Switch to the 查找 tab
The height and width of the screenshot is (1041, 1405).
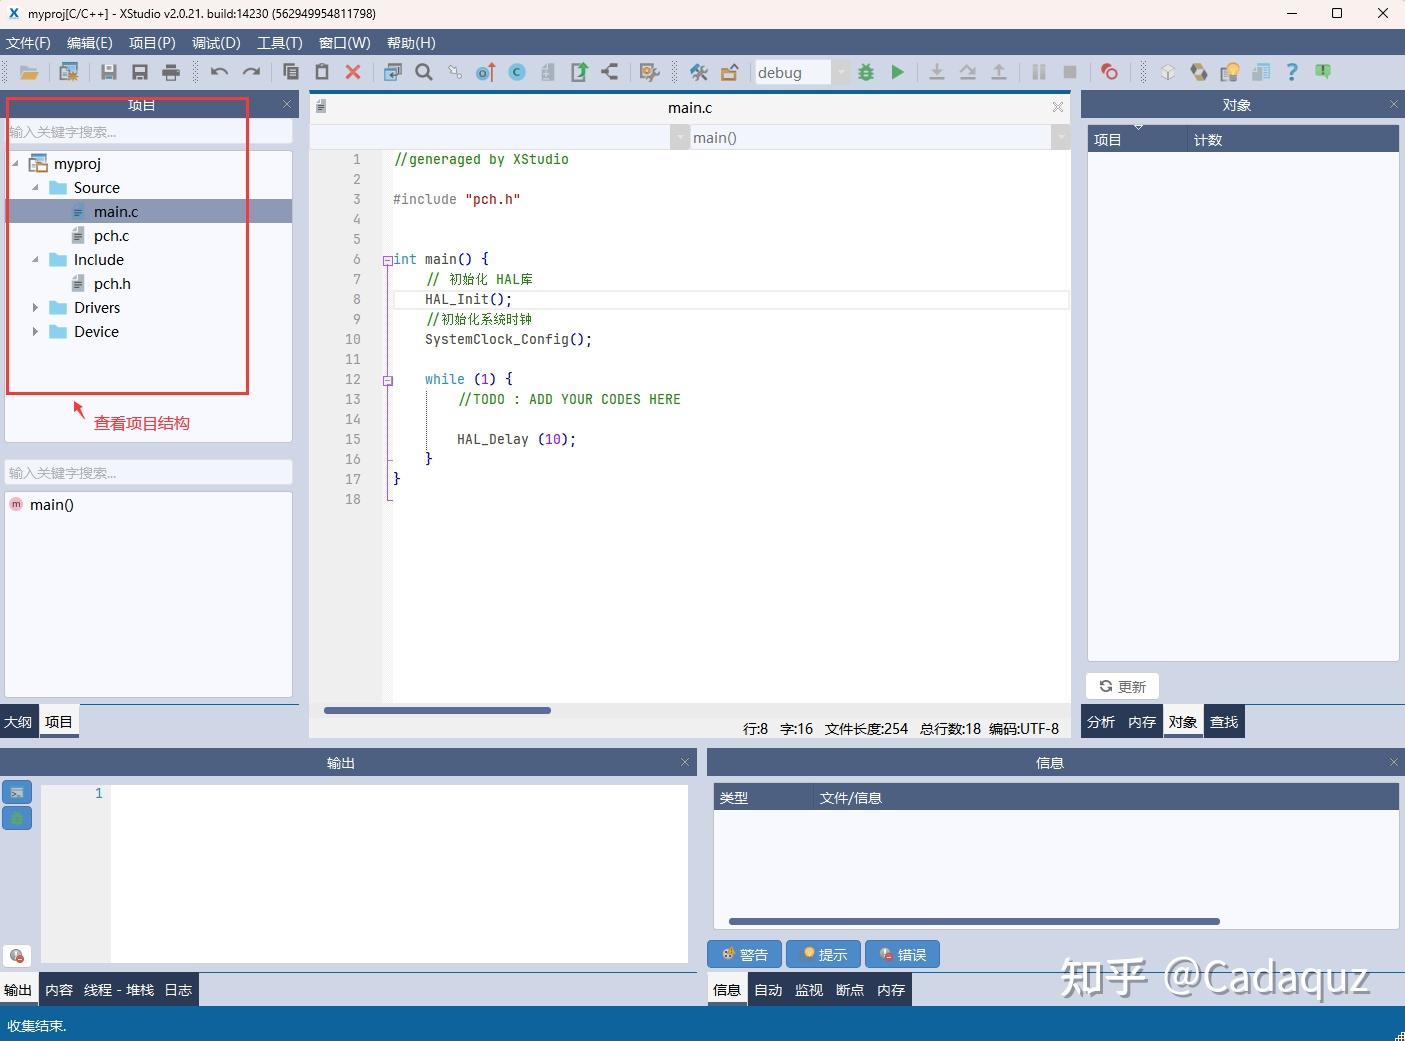(1224, 722)
